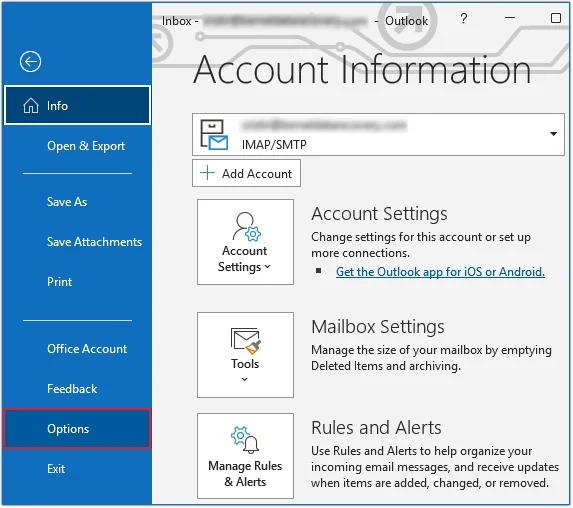Click the Add Account button

(x=246, y=173)
